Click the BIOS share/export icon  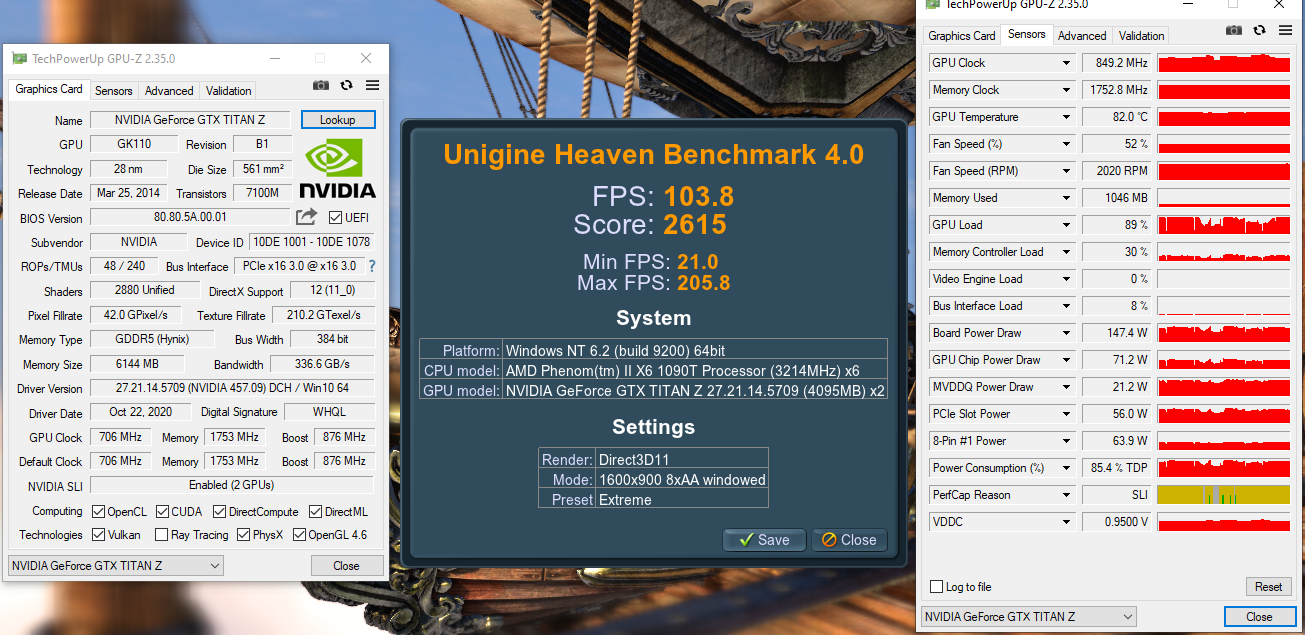pyautogui.click(x=306, y=216)
